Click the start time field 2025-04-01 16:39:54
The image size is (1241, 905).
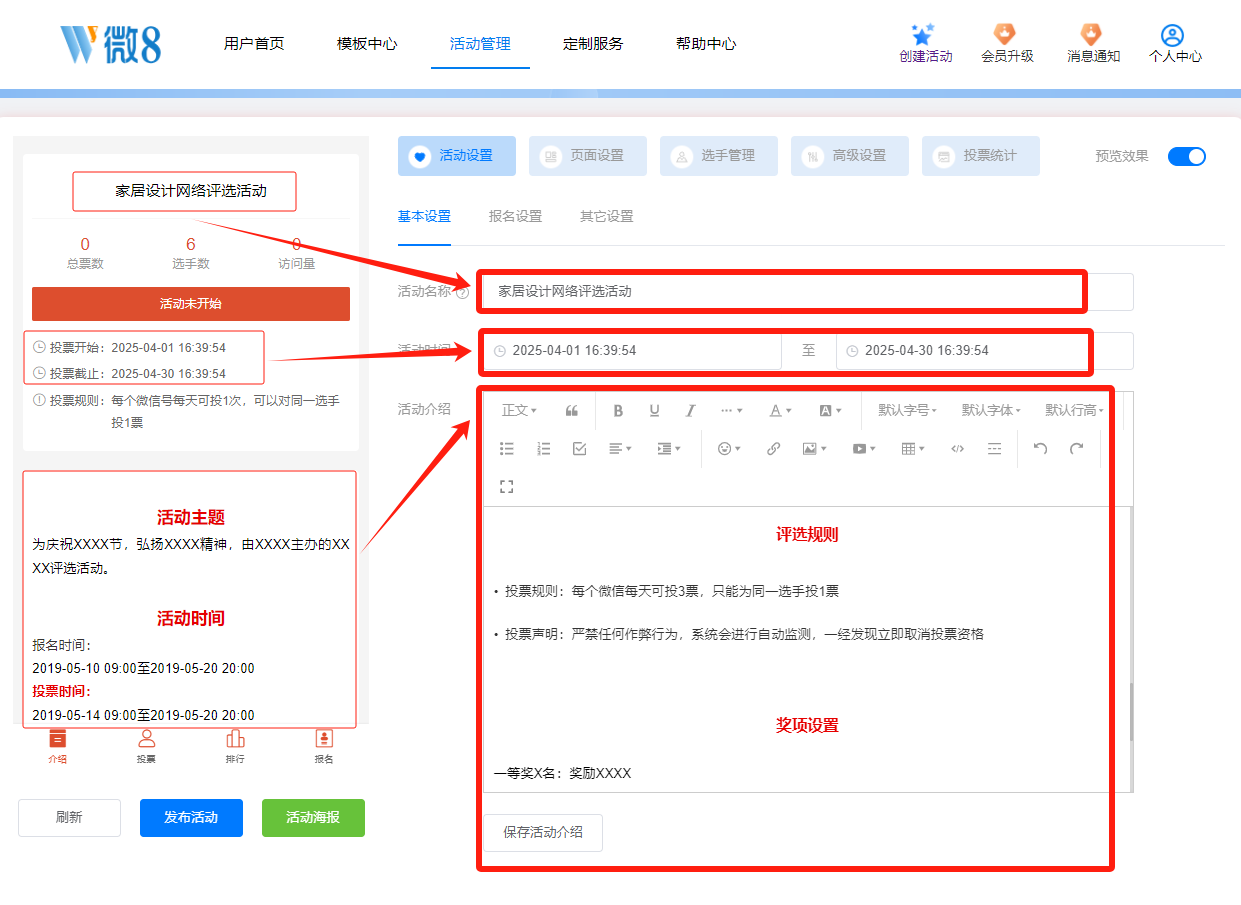[632, 351]
